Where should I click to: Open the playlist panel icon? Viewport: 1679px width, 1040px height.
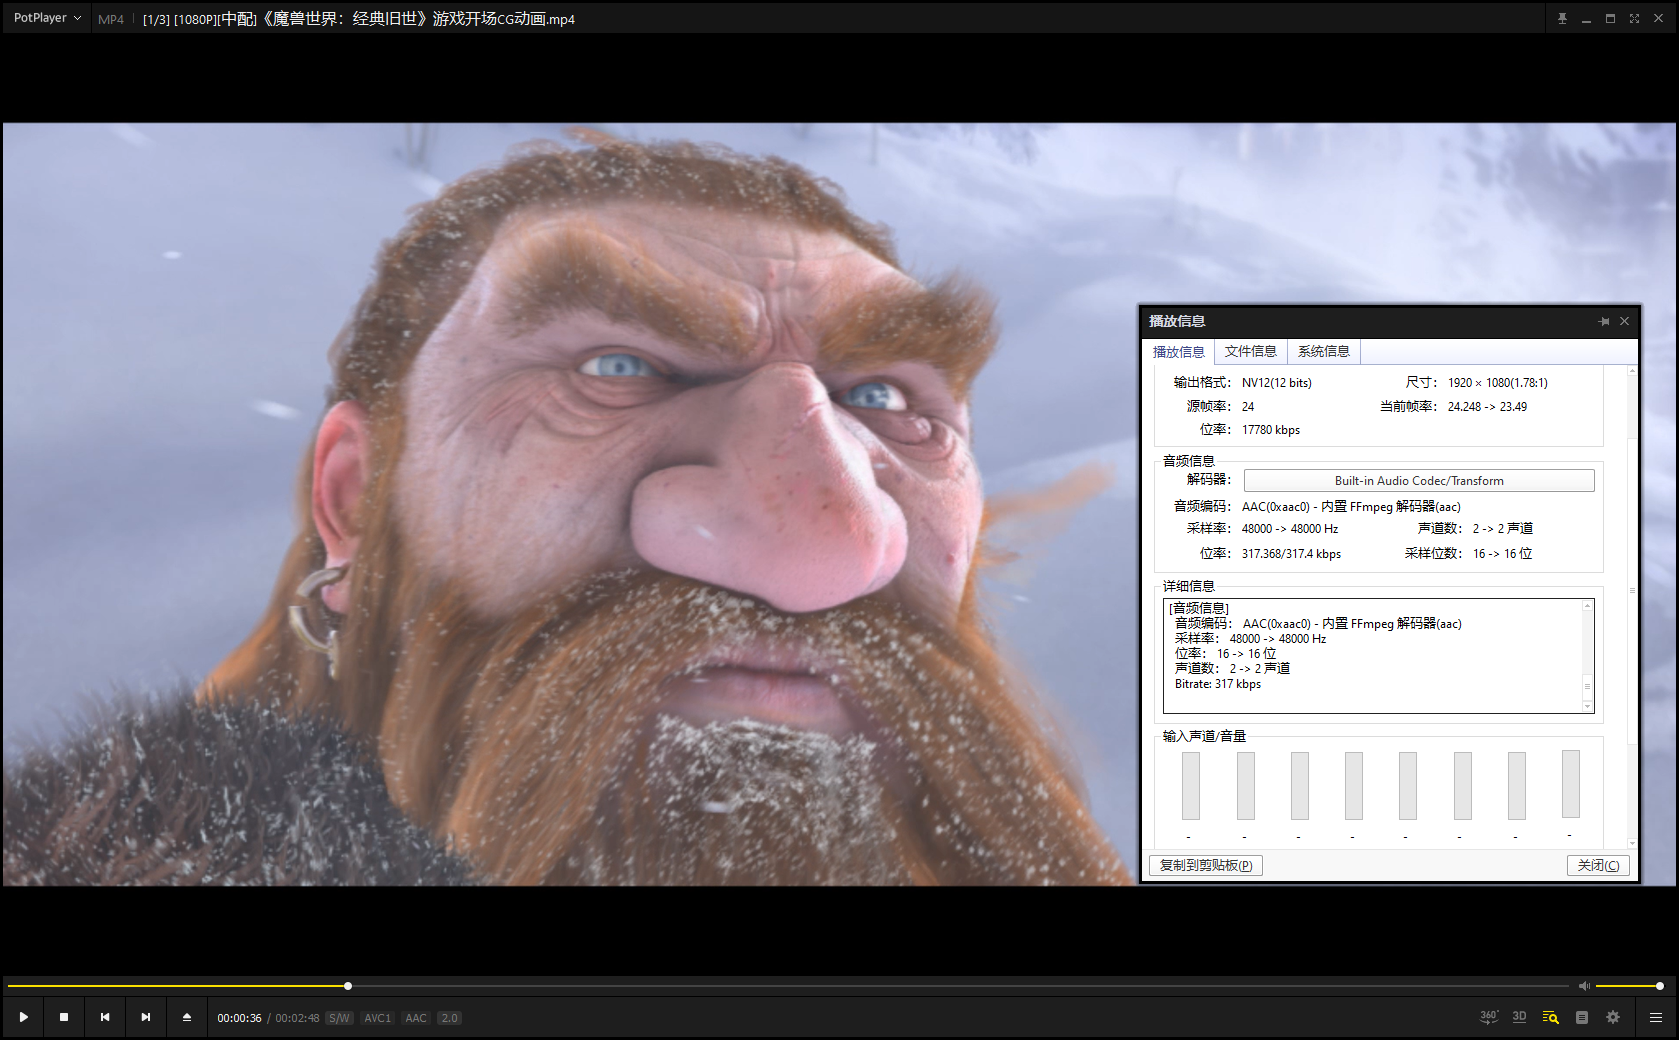[1582, 1017]
